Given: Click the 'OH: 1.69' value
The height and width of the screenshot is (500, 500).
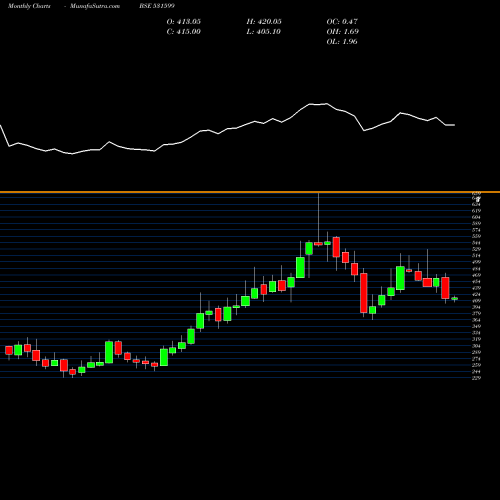Looking at the screenshot, I should coord(343,32).
